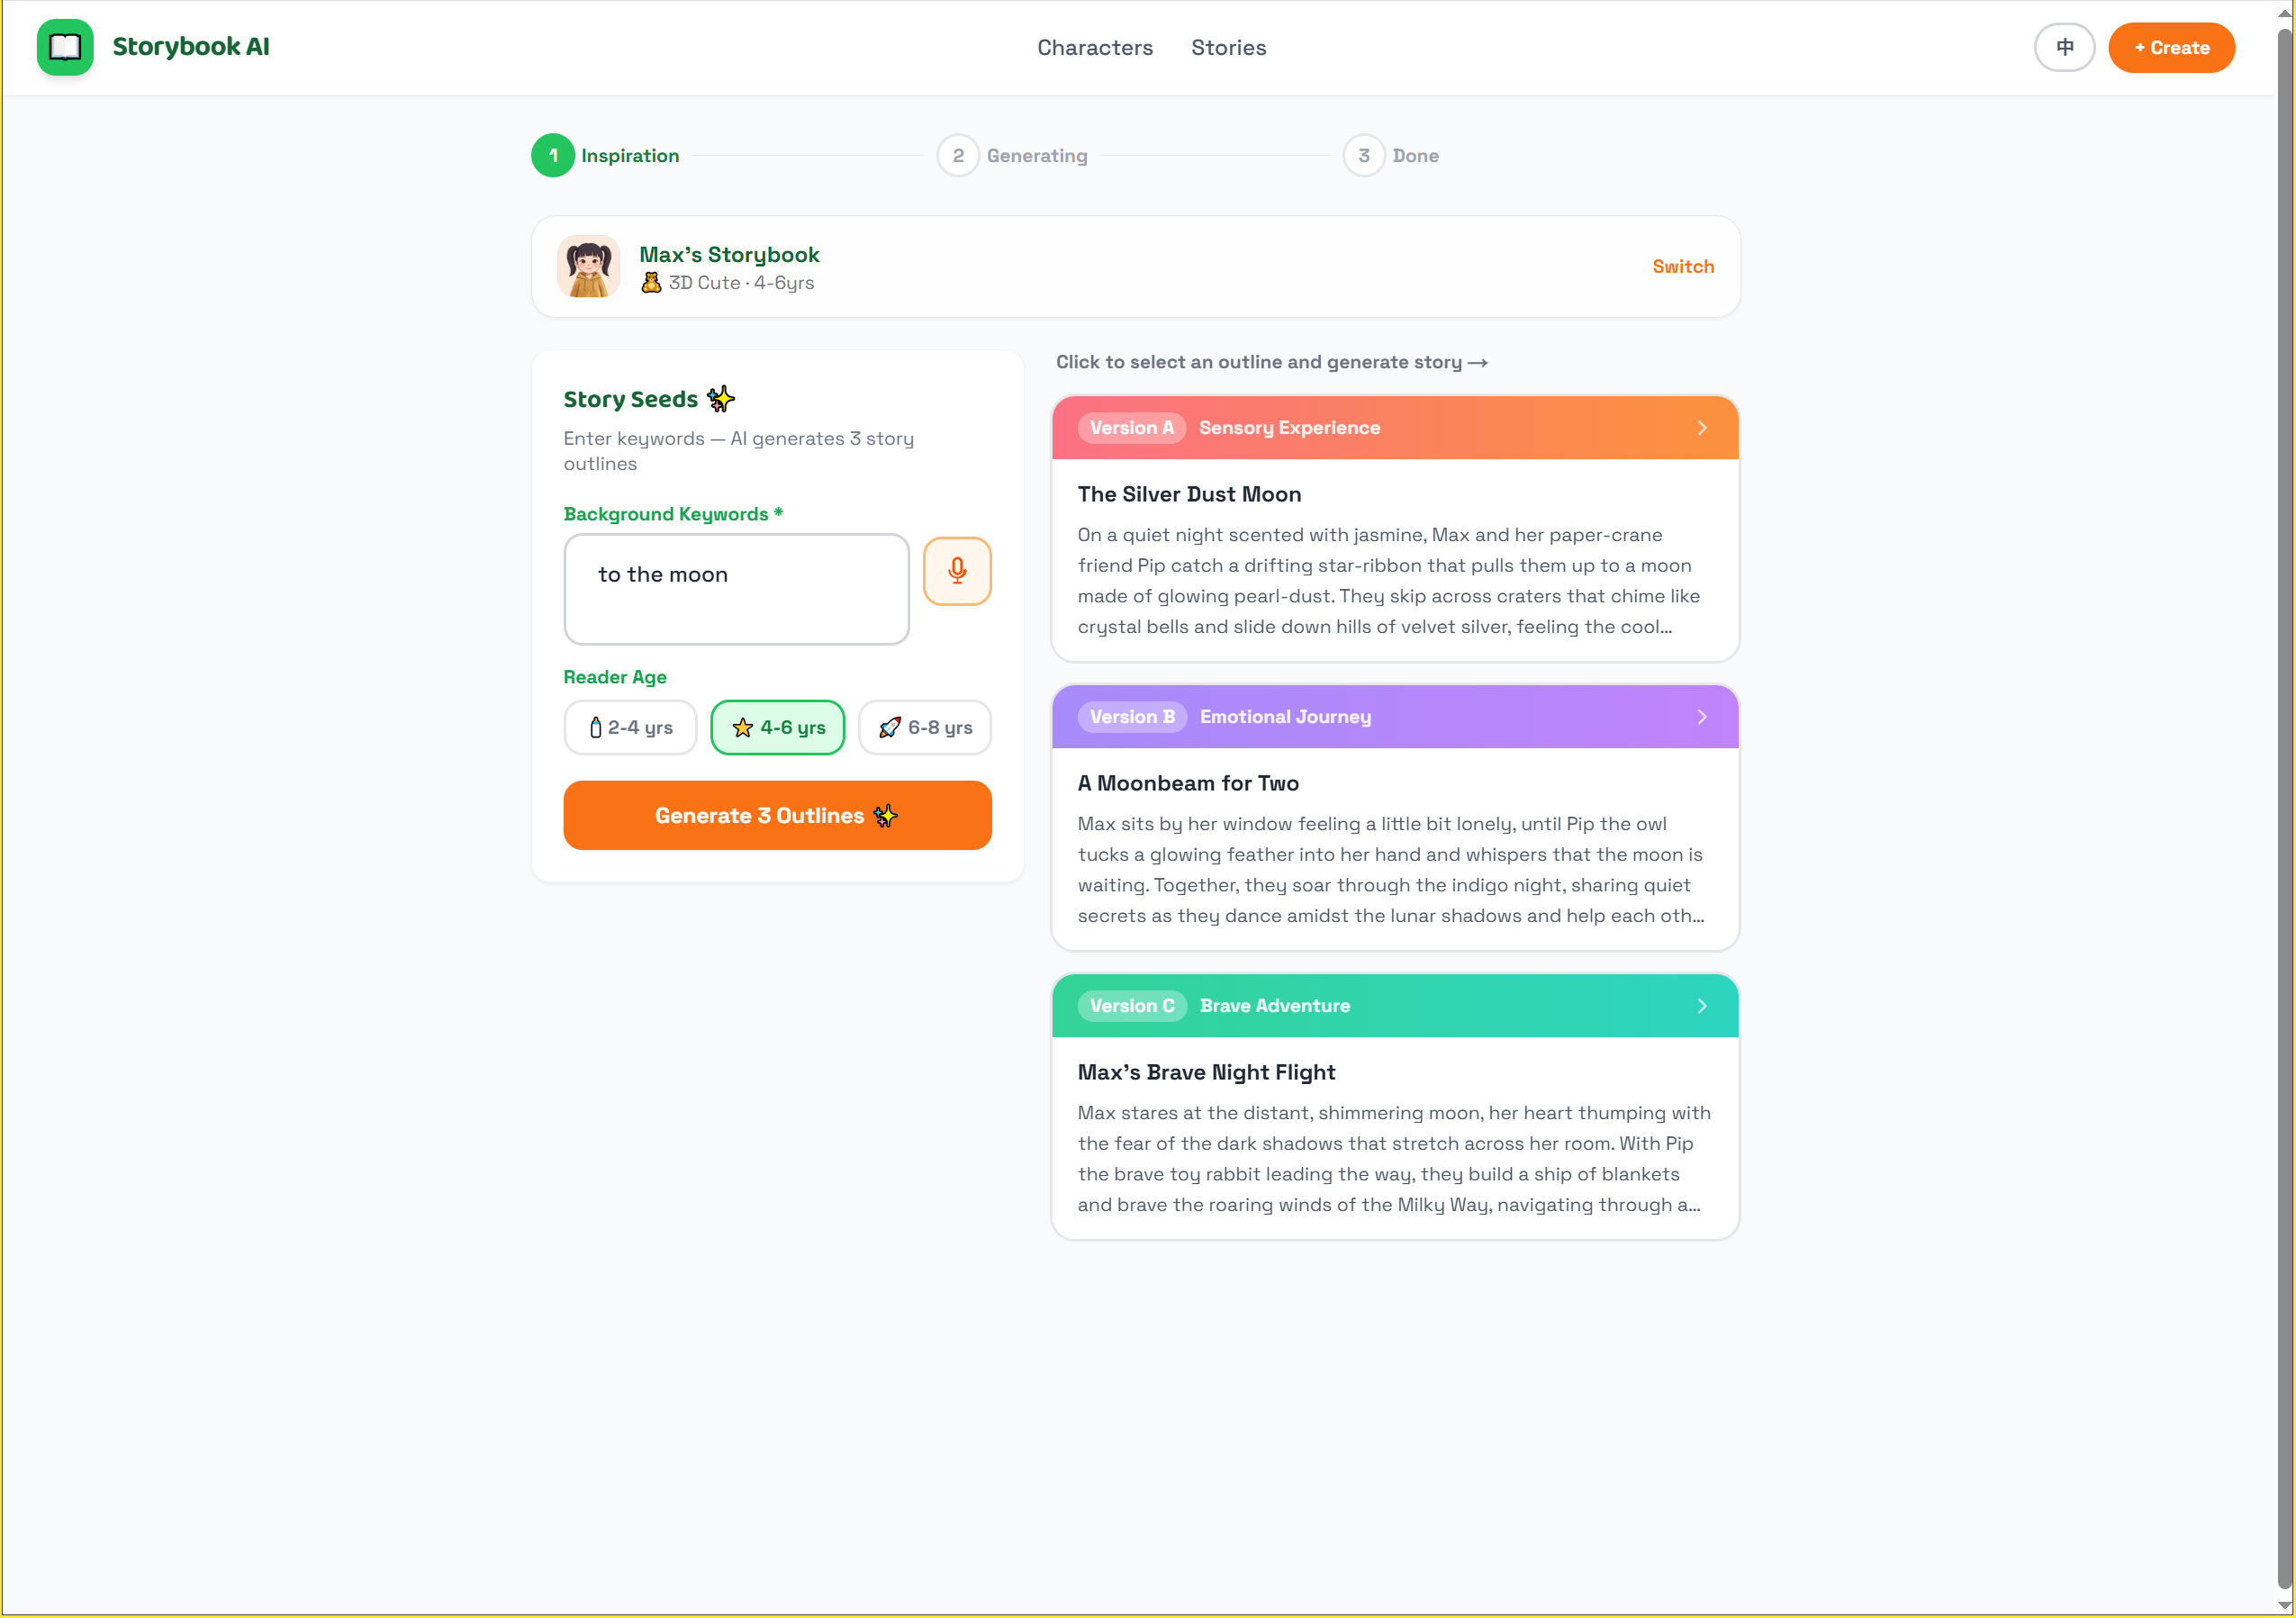Click the step 3 Done circle

click(x=1363, y=155)
